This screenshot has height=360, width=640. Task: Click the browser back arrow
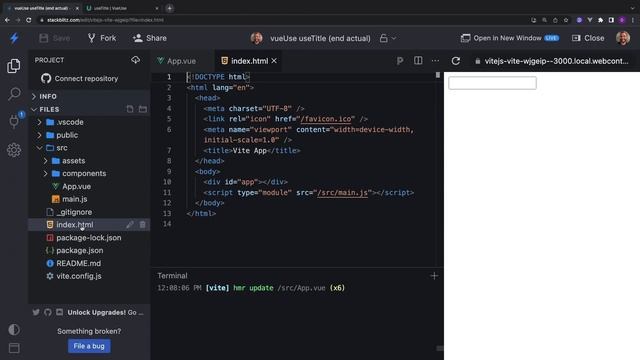(7, 20)
